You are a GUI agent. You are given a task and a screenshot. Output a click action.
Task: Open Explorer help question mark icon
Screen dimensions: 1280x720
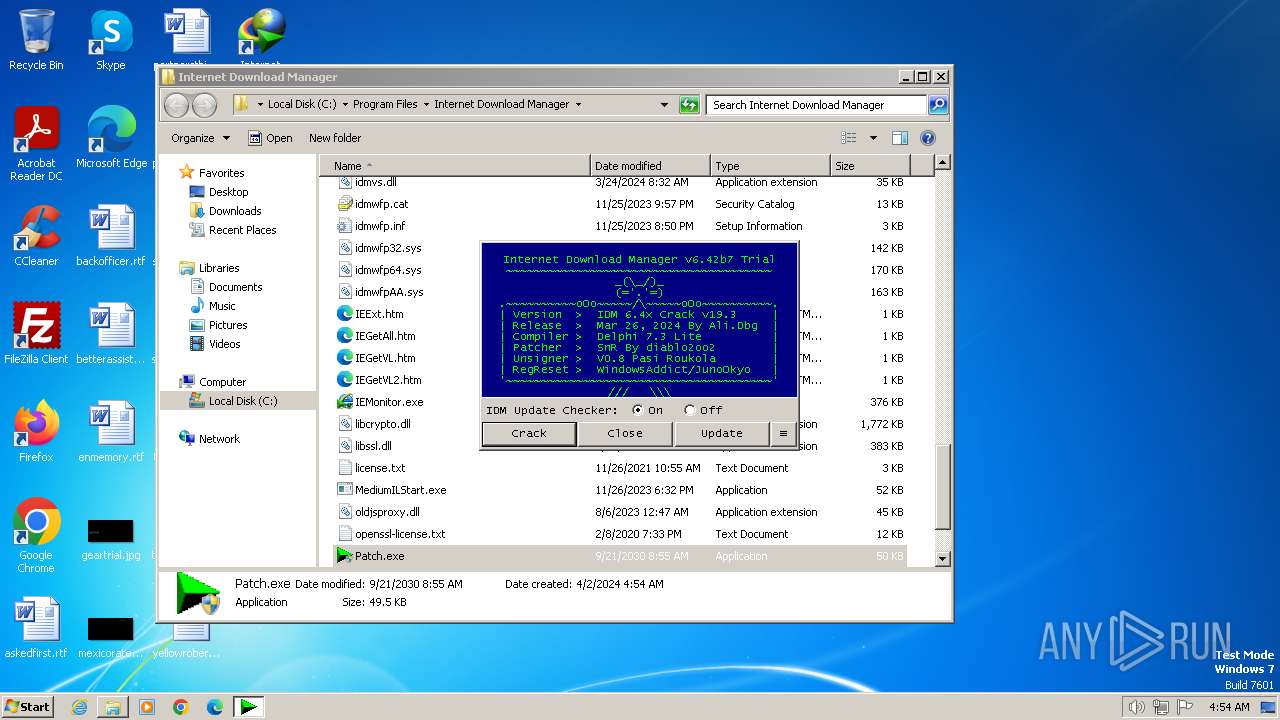click(x=927, y=138)
